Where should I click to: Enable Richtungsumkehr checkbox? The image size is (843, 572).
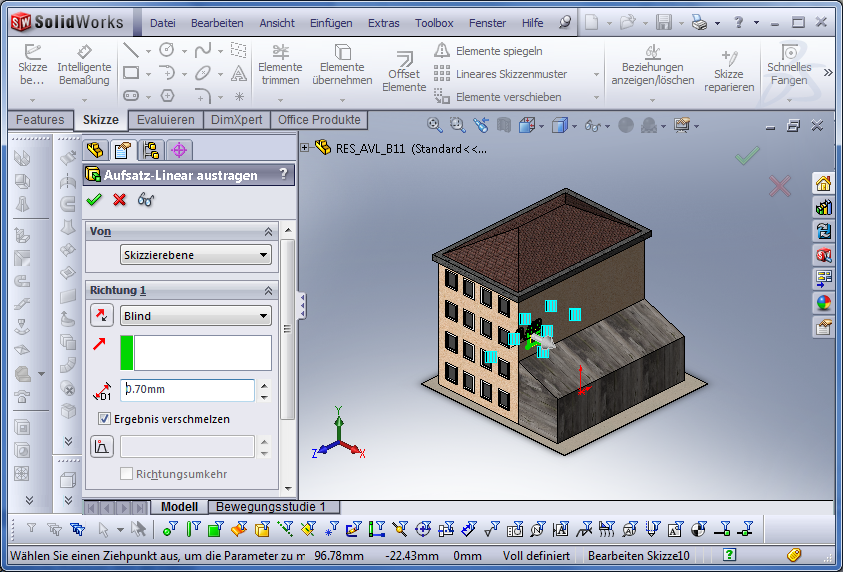click(x=127, y=473)
